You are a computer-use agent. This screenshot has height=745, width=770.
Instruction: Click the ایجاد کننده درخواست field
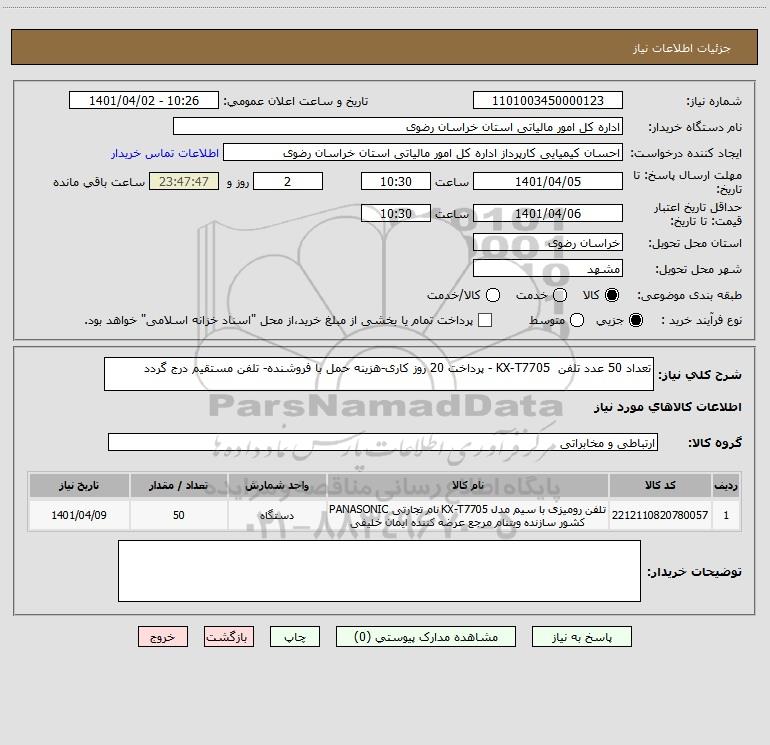click(x=423, y=153)
